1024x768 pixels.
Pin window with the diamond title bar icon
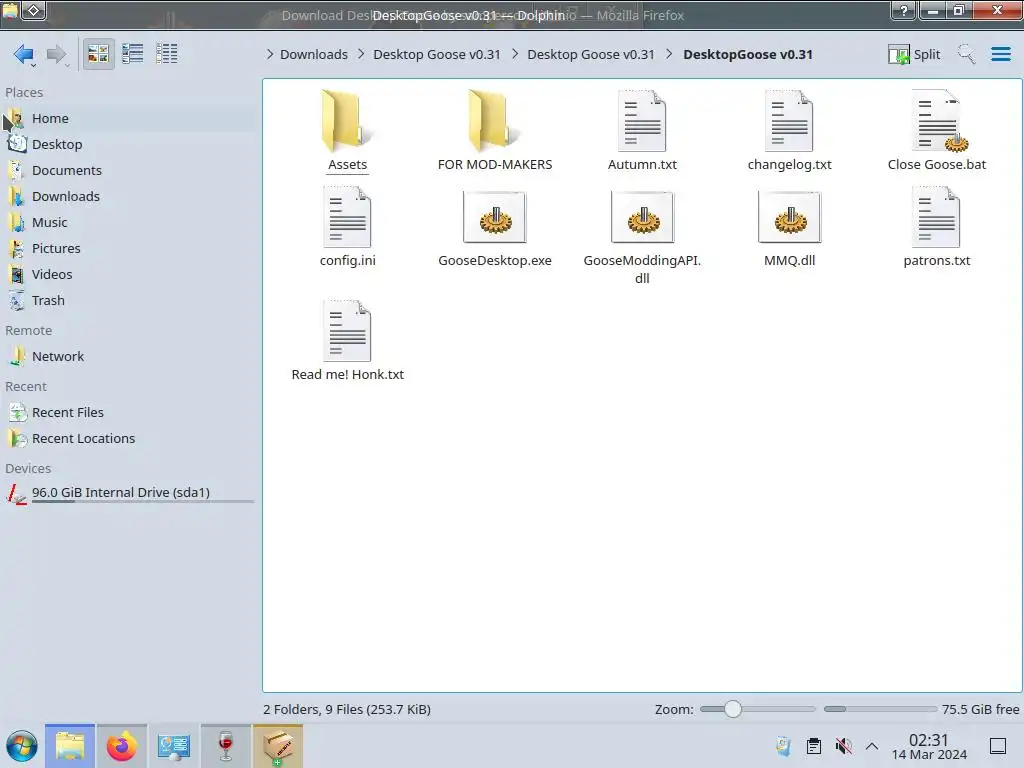coord(34,10)
